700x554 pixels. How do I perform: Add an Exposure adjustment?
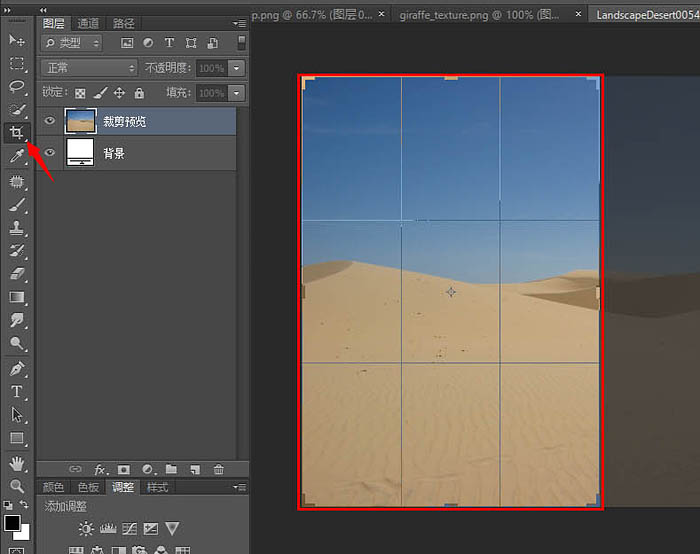[151, 529]
